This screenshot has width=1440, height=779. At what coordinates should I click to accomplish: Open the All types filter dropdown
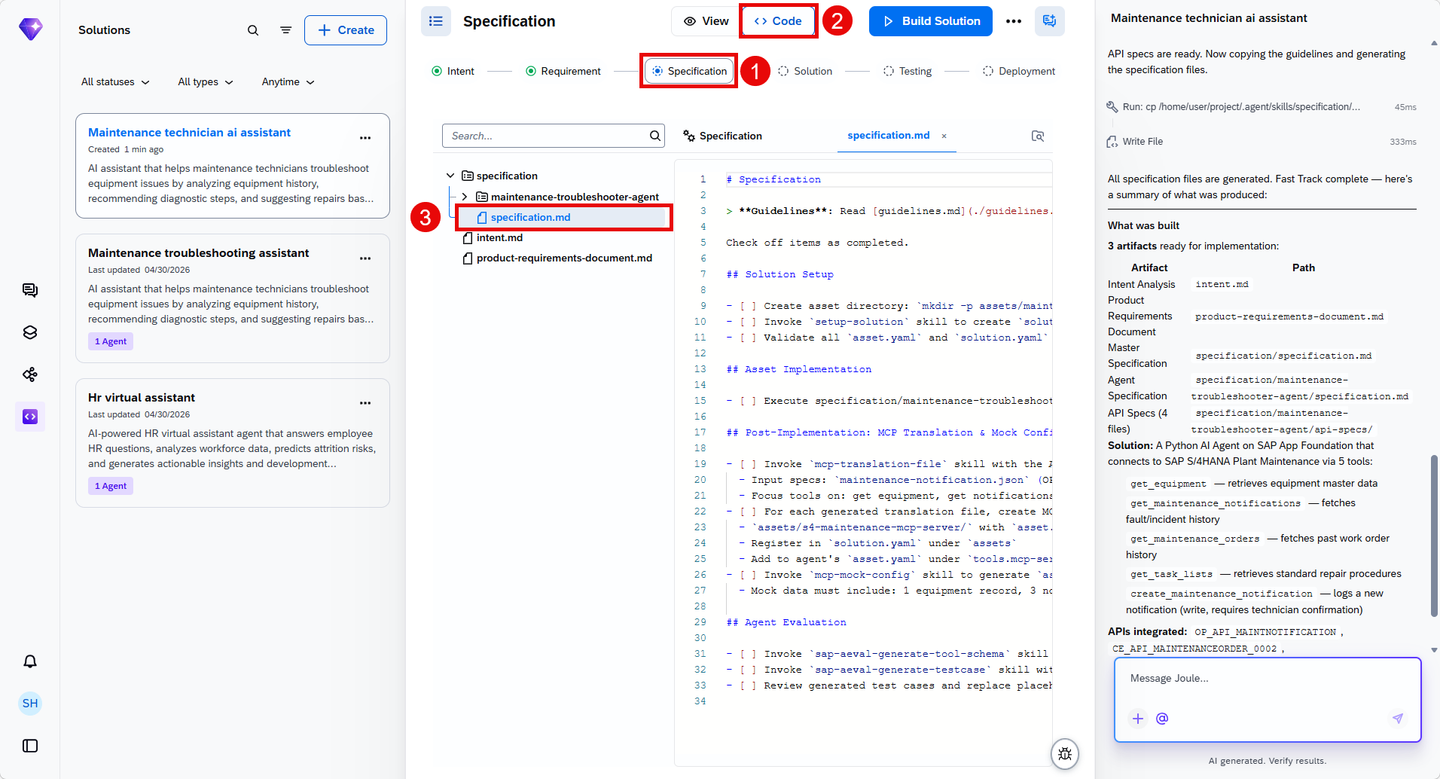pyautogui.click(x=205, y=82)
